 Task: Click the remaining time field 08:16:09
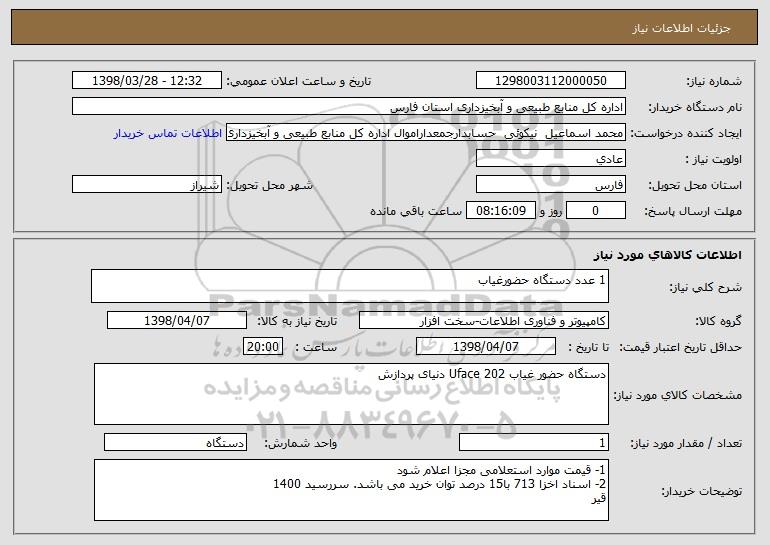coord(500,211)
